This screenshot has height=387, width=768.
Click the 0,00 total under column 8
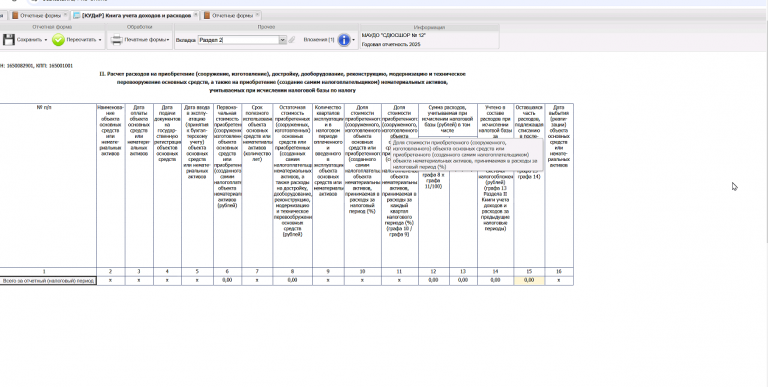292,280
